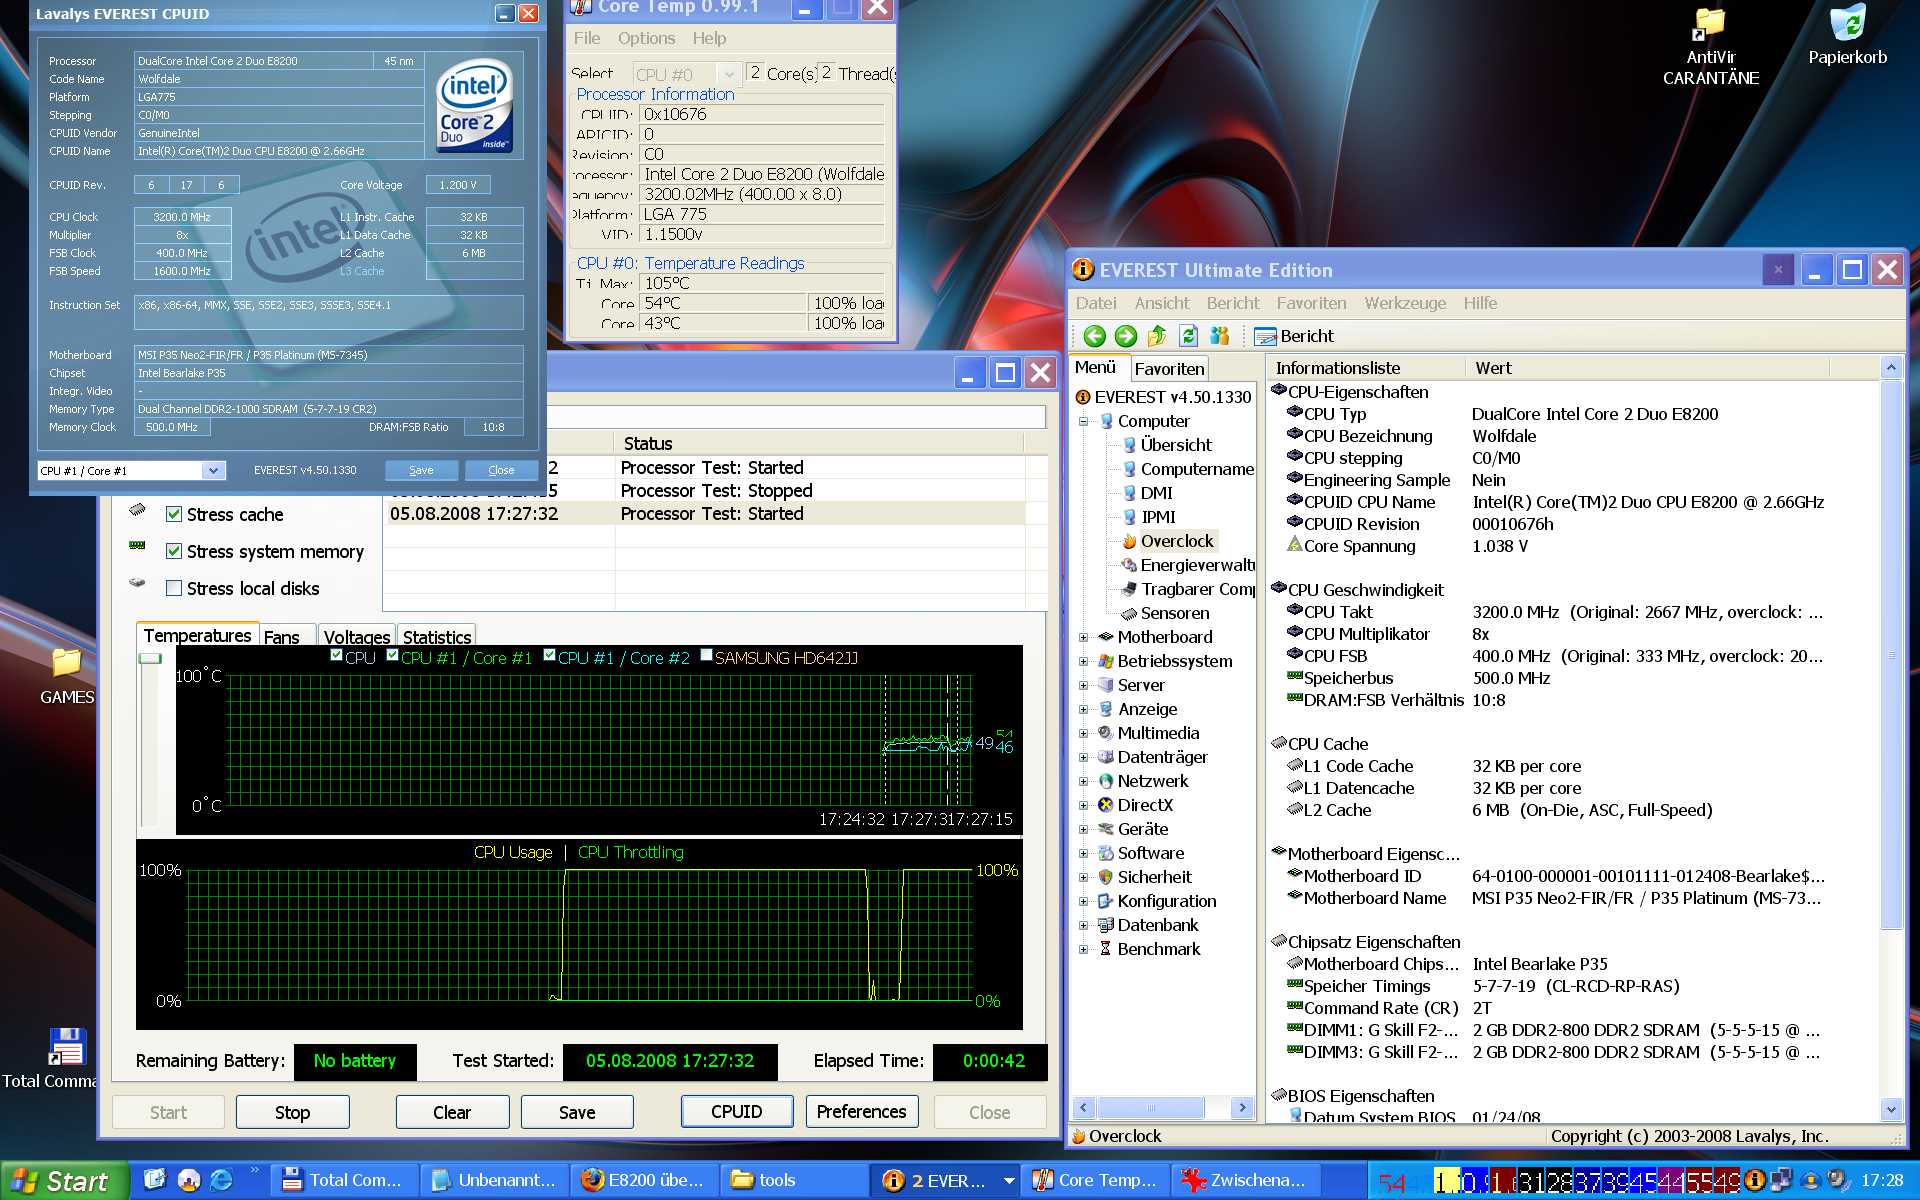The image size is (1920, 1200).
Task: Click the folder-up icon in EVEREST toolbar
Action: coord(1157,336)
